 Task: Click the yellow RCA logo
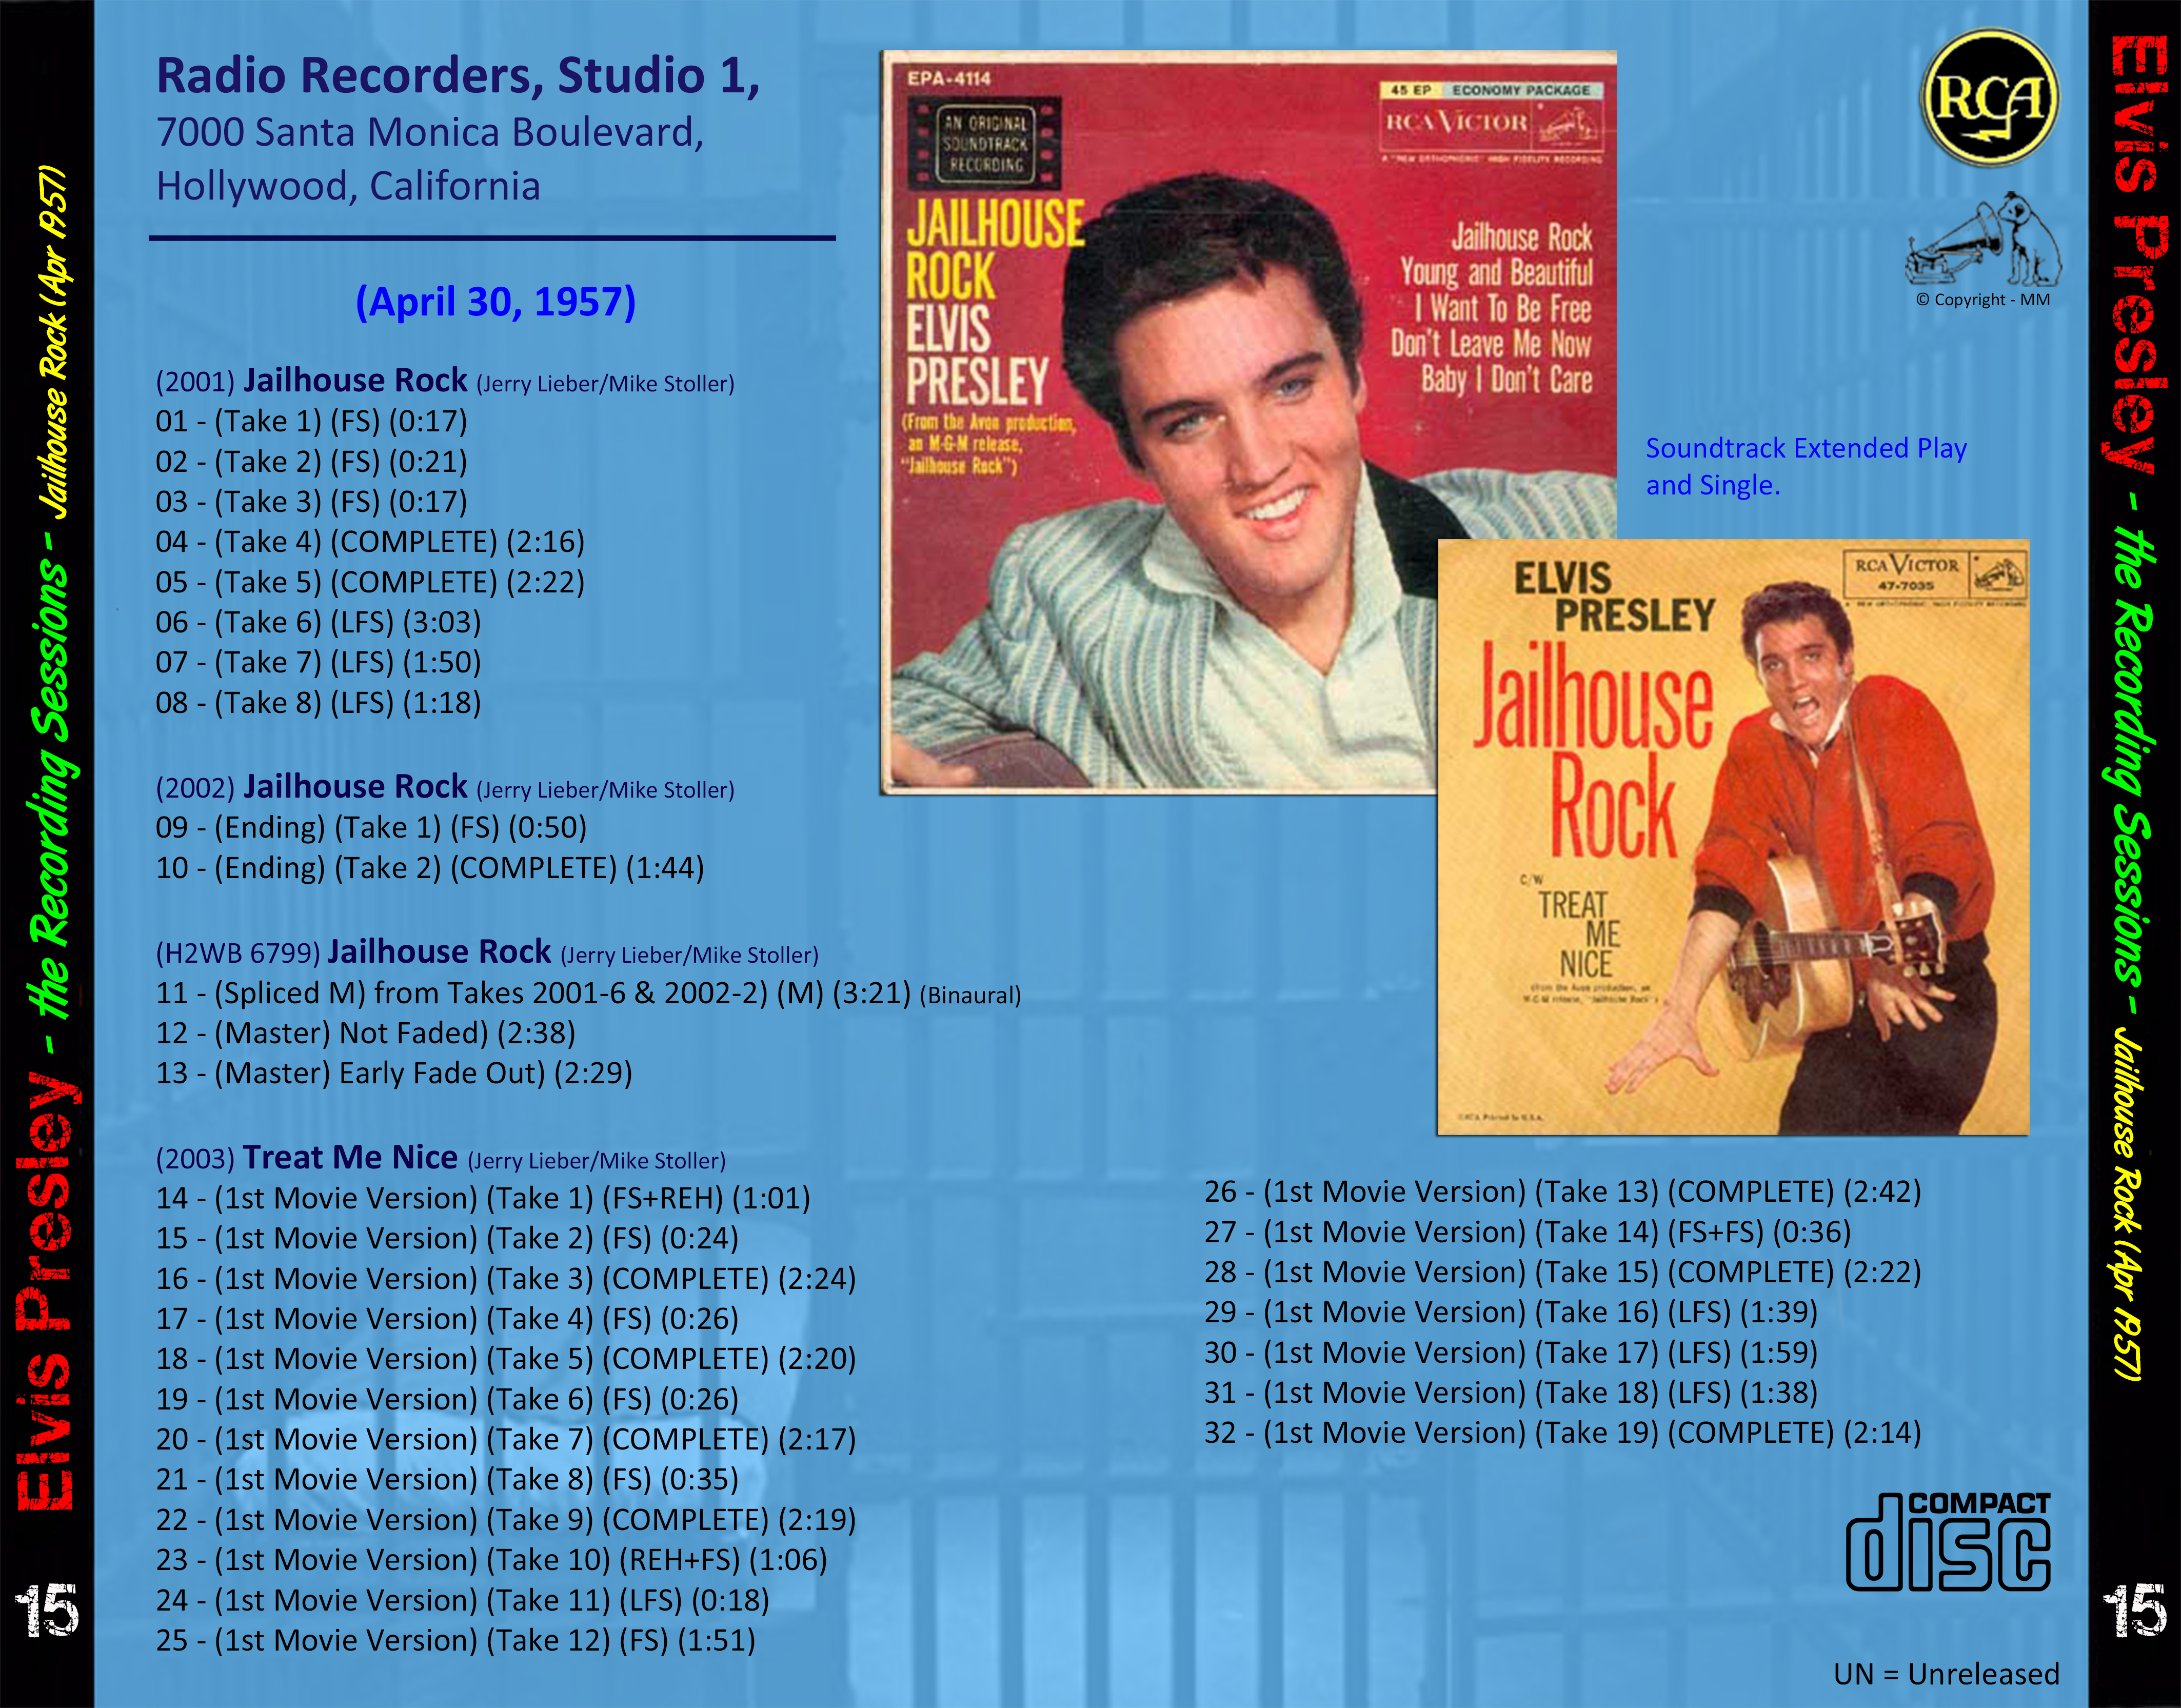pyautogui.click(x=1990, y=98)
